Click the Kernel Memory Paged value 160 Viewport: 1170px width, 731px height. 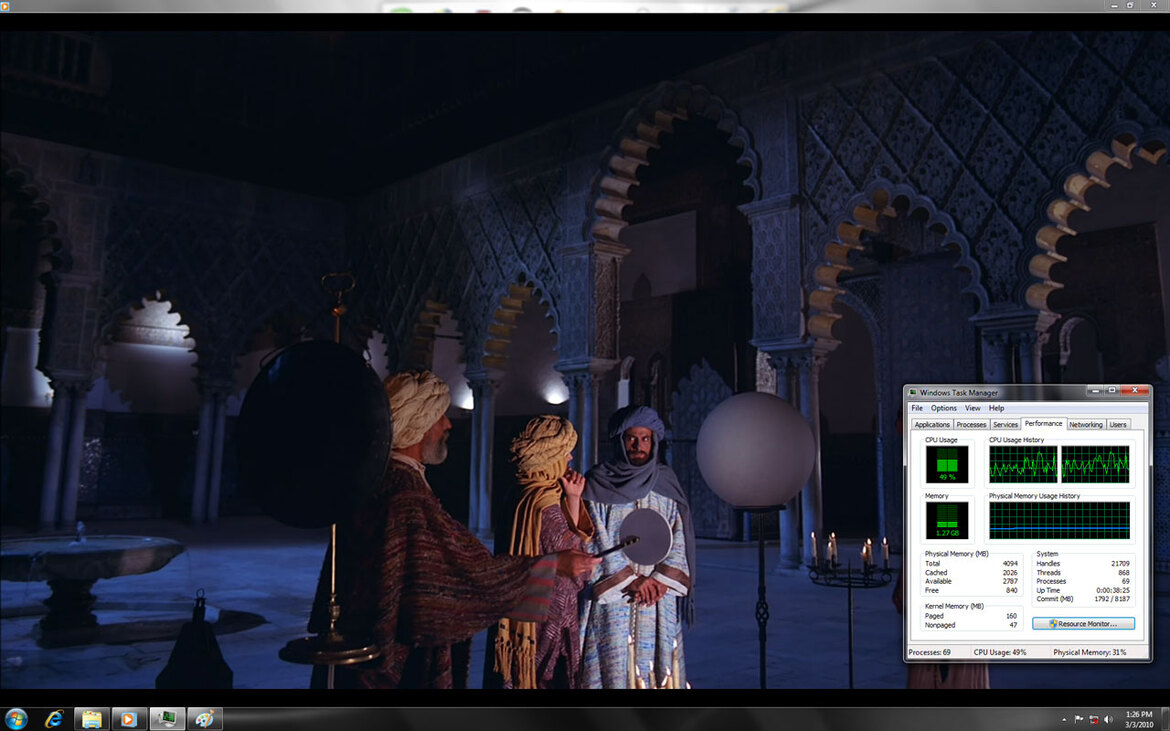tap(1012, 616)
